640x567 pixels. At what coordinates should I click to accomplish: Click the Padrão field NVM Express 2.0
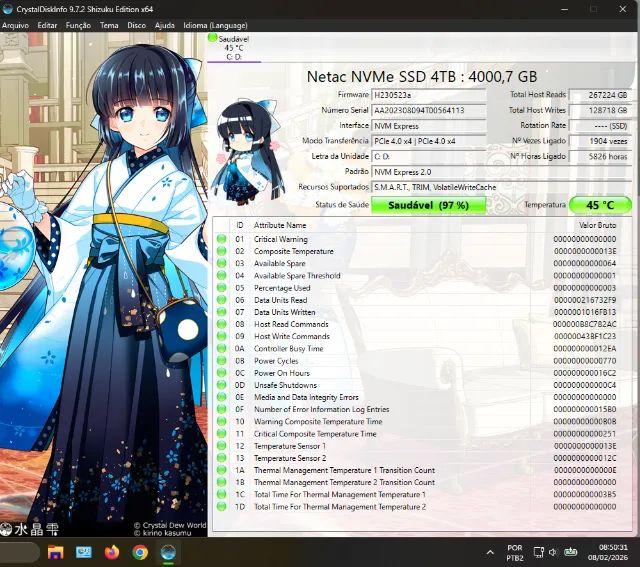(501, 172)
